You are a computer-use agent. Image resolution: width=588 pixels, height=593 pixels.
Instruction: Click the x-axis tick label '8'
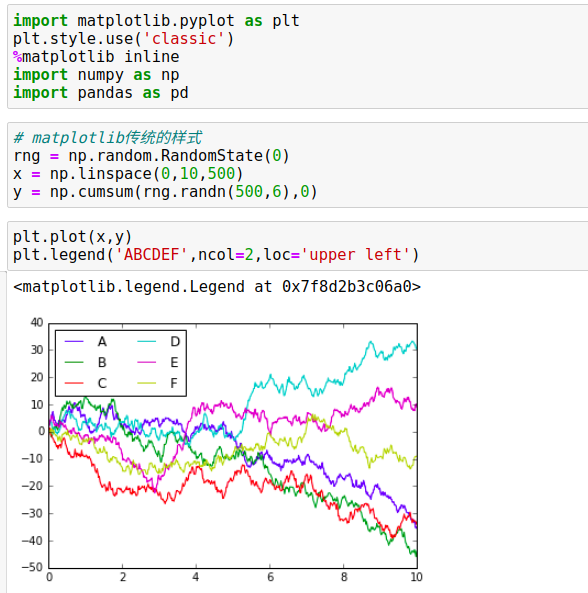344,577
